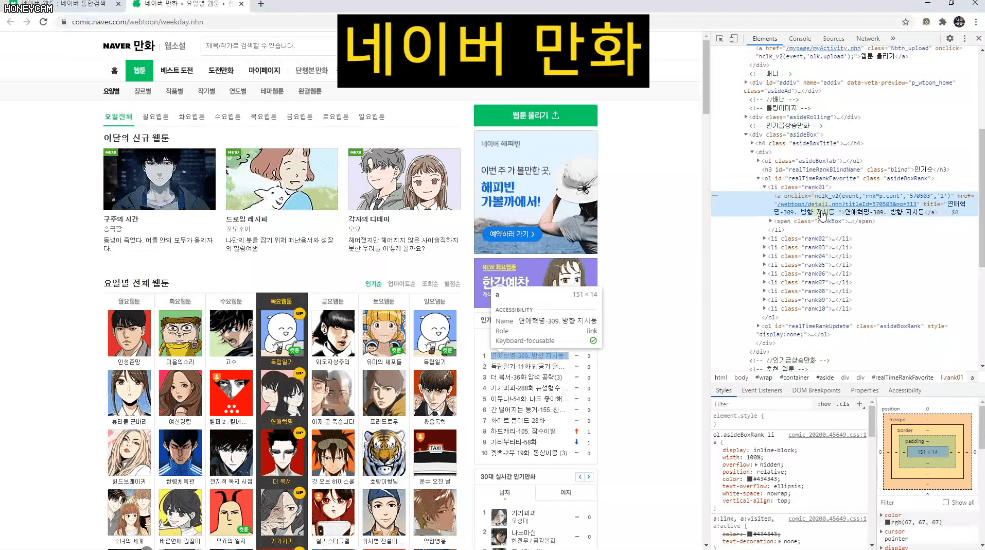Bookmark the page with the star icon
The height and width of the screenshot is (550, 985).
(905, 21)
